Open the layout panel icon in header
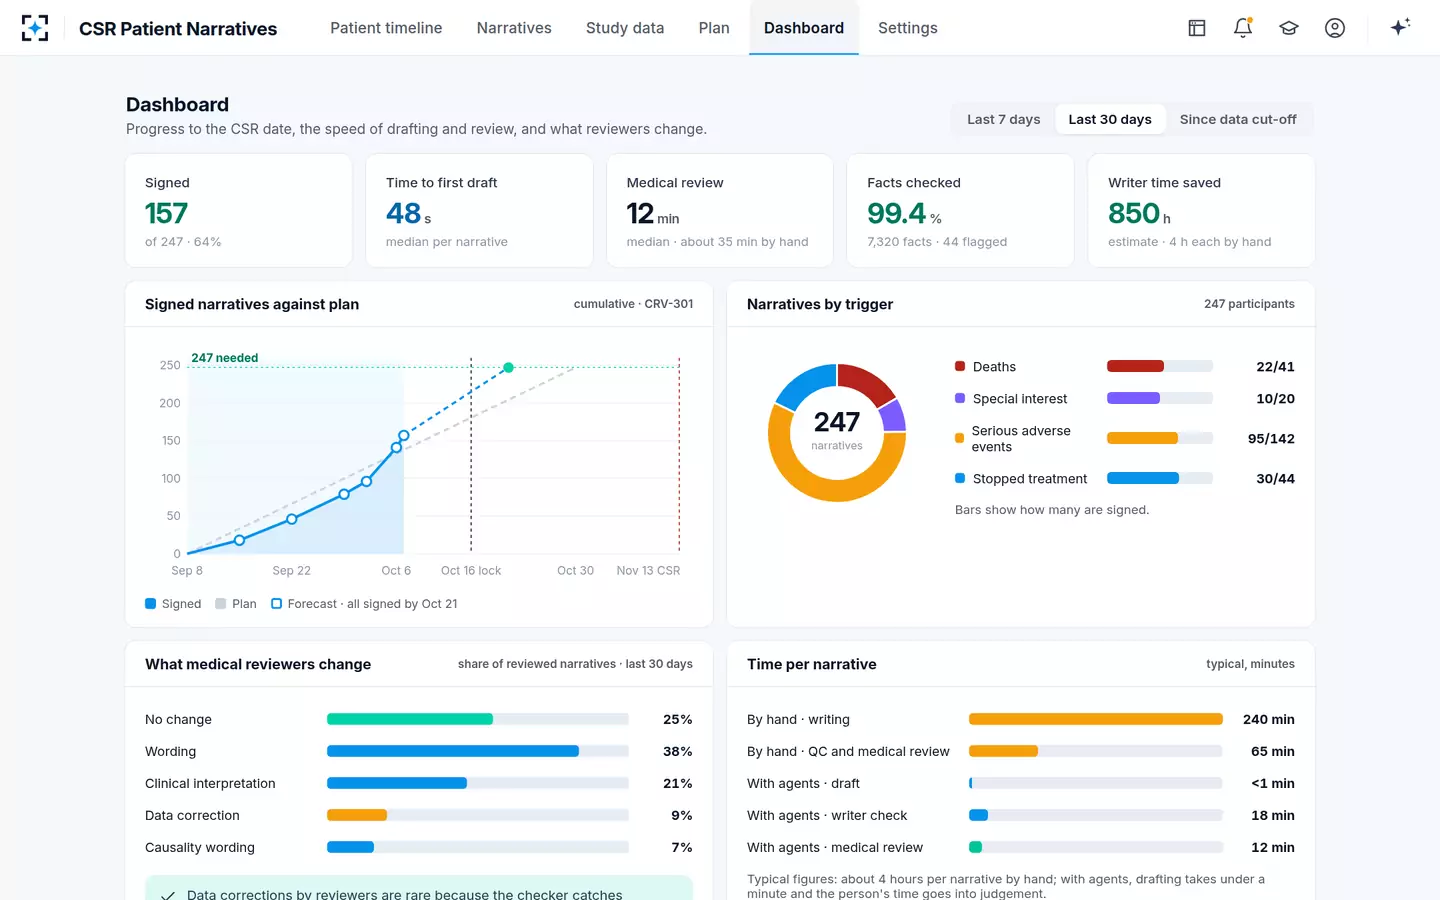 coord(1197,28)
